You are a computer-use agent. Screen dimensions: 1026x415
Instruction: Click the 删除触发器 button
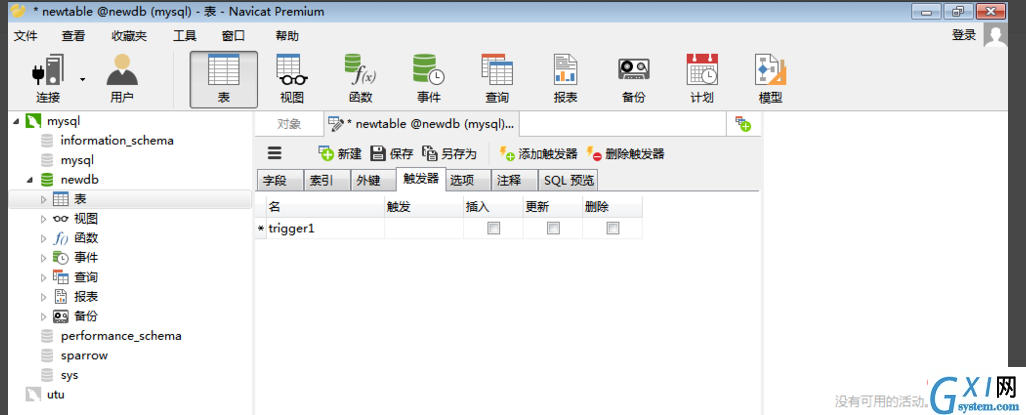tap(626, 154)
